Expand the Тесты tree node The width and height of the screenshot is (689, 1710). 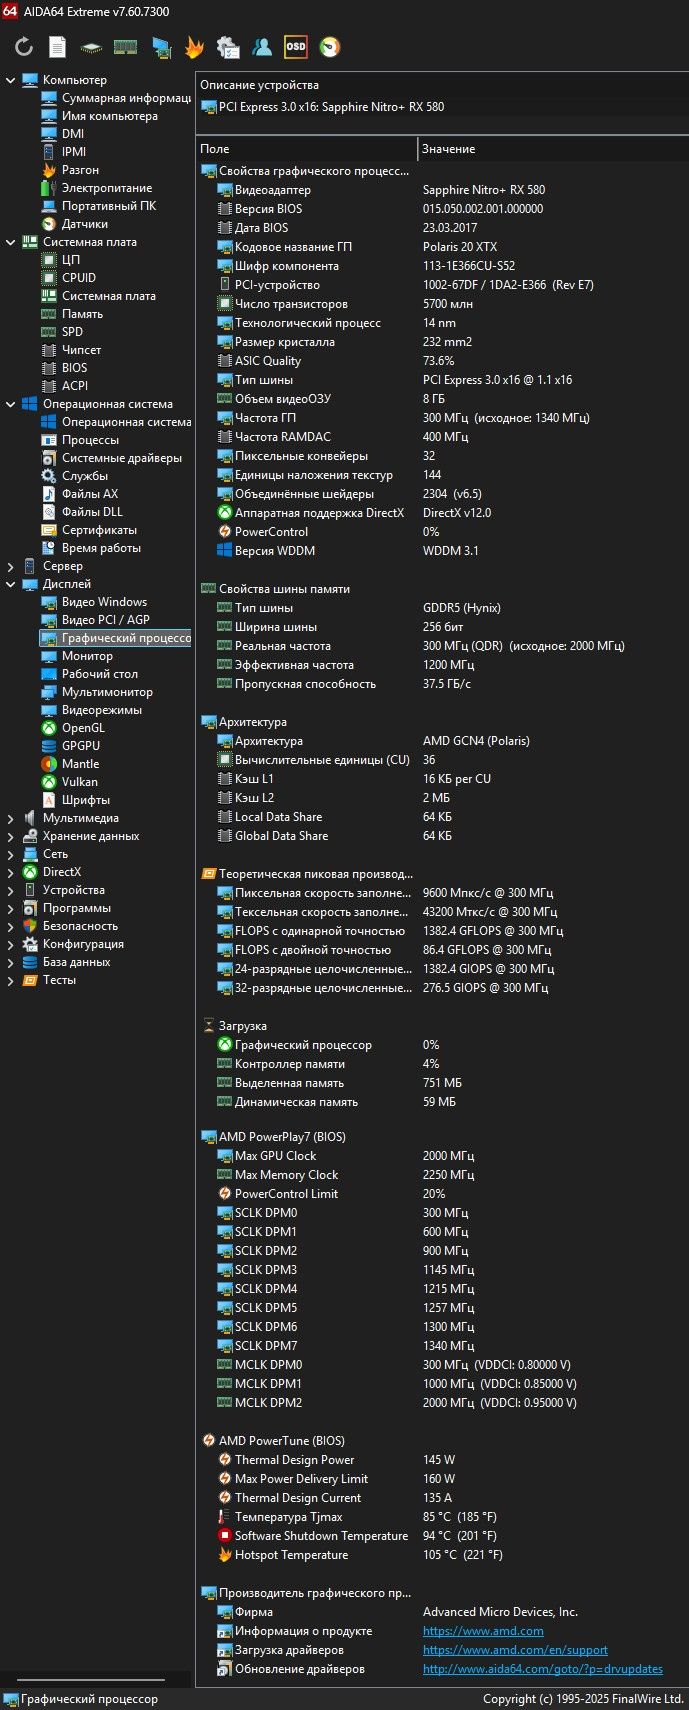tap(11, 980)
